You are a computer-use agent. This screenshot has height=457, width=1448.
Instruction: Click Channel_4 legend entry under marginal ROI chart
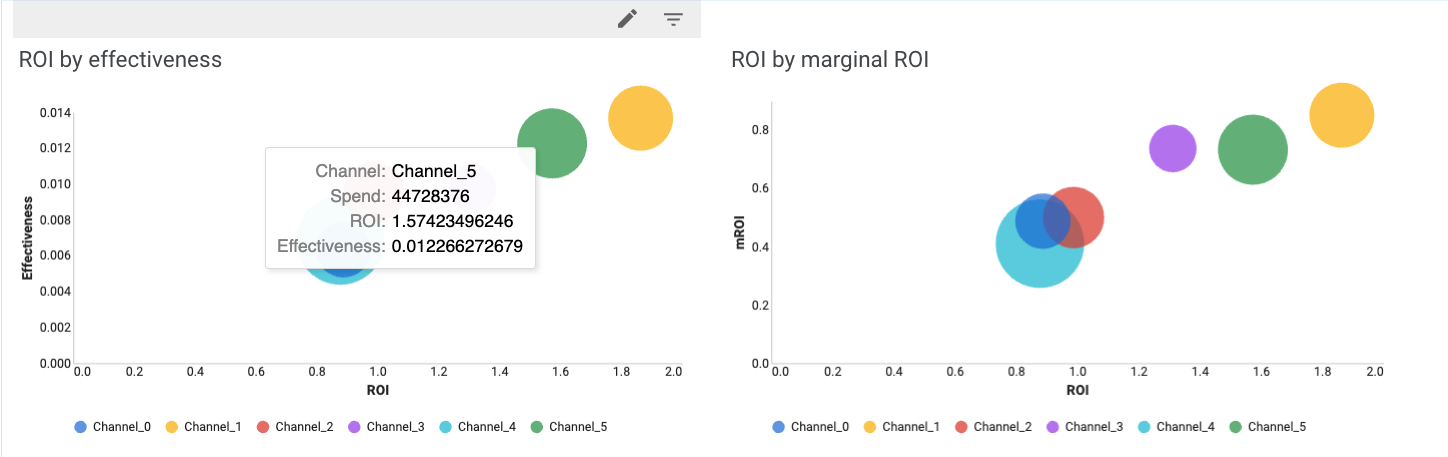tap(1175, 427)
